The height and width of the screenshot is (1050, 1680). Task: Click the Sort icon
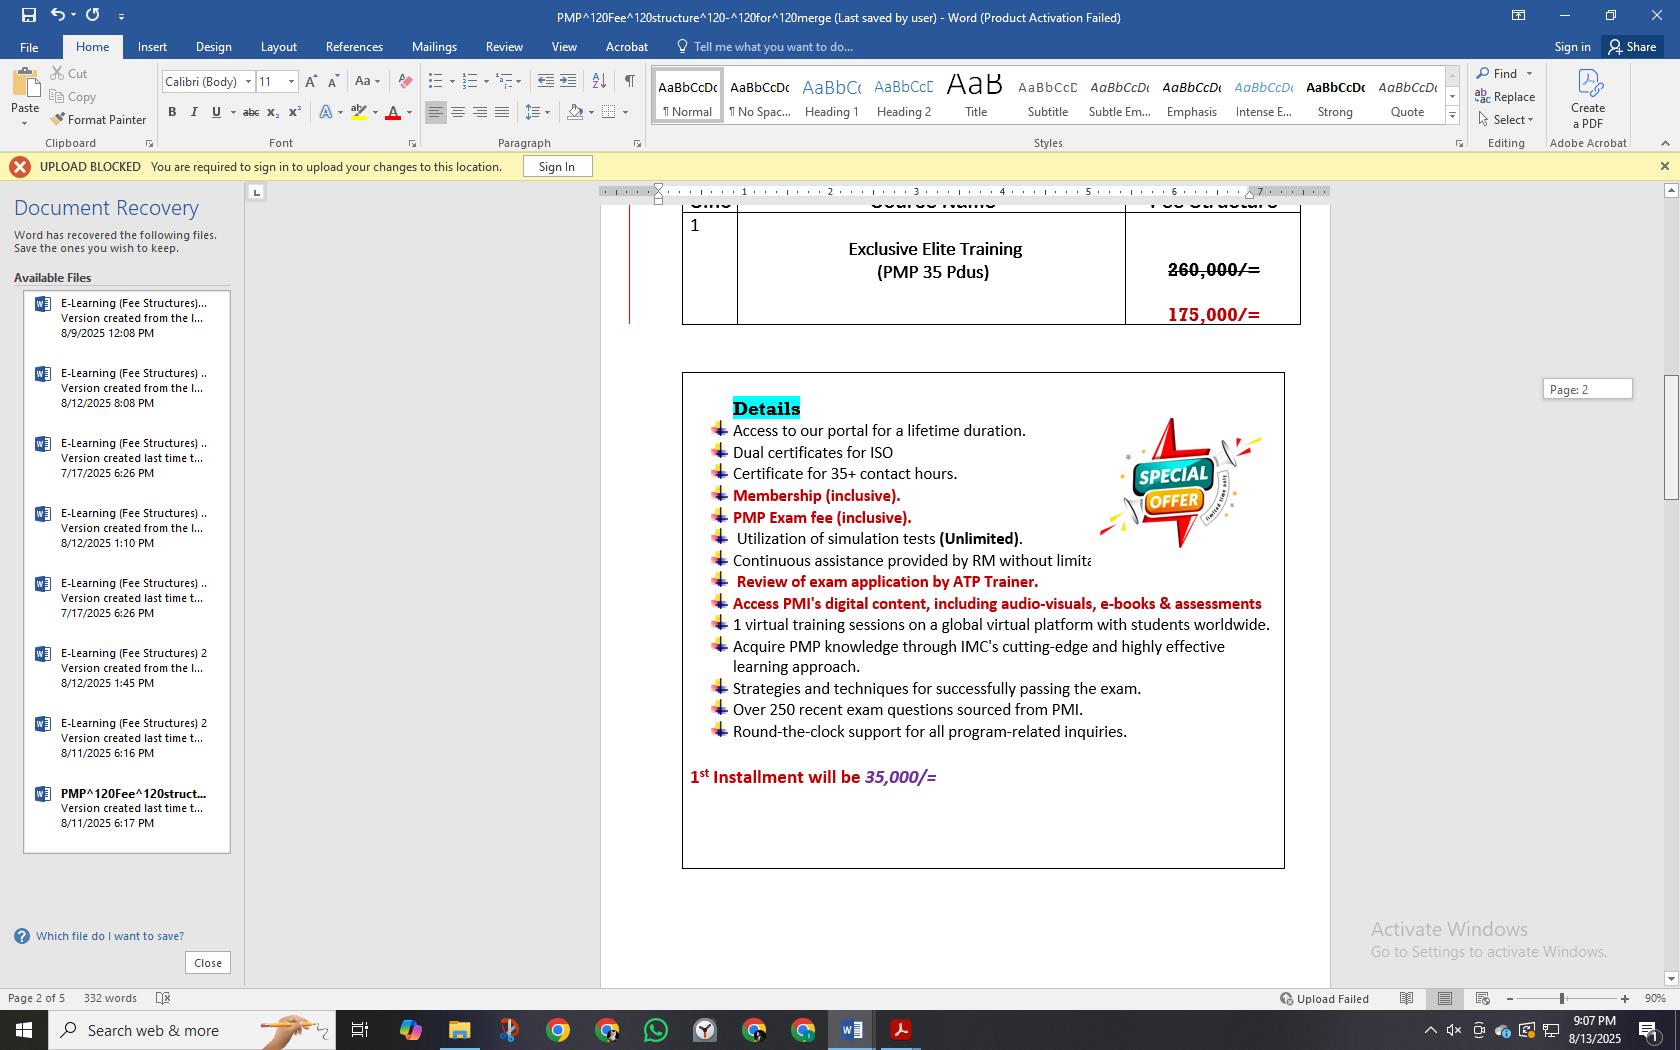tap(598, 81)
